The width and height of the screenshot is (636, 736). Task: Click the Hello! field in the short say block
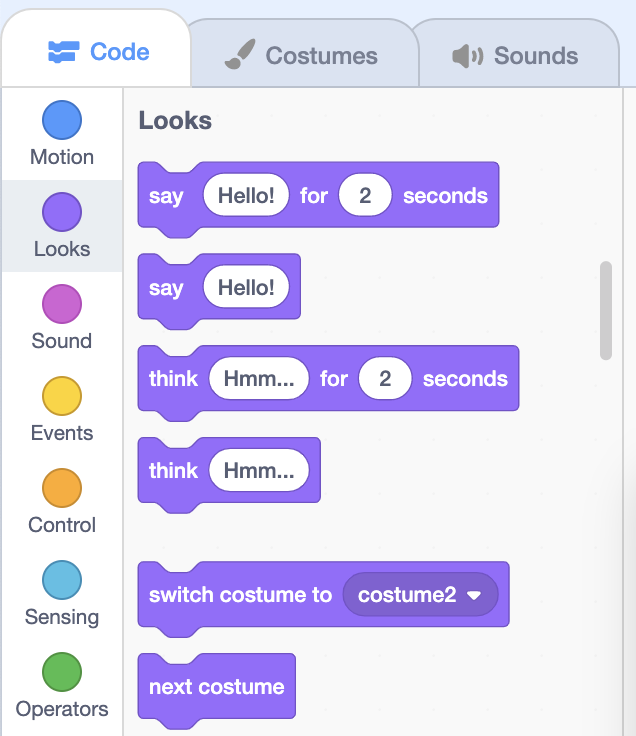(x=246, y=287)
